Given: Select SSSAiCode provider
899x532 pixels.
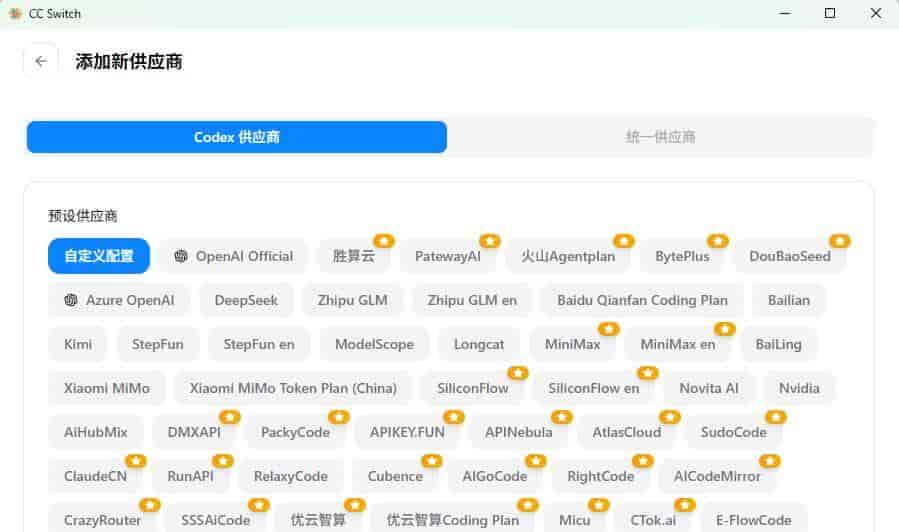Looking at the screenshot, I should (x=216, y=519).
